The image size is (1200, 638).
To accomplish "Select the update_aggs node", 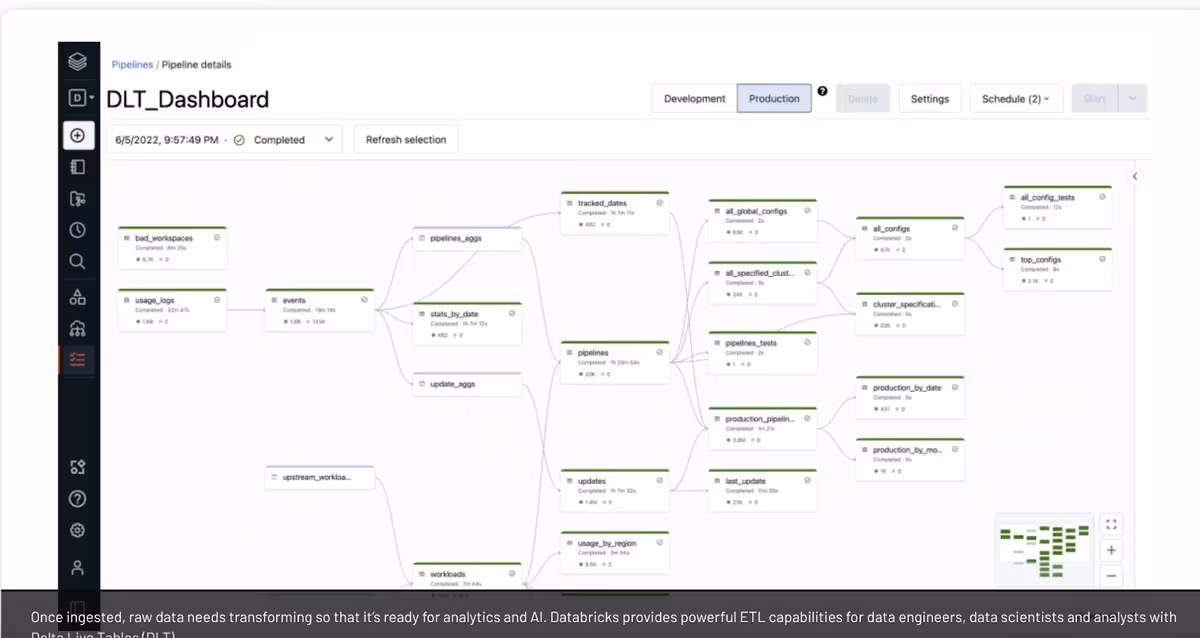I will click(467, 384).
